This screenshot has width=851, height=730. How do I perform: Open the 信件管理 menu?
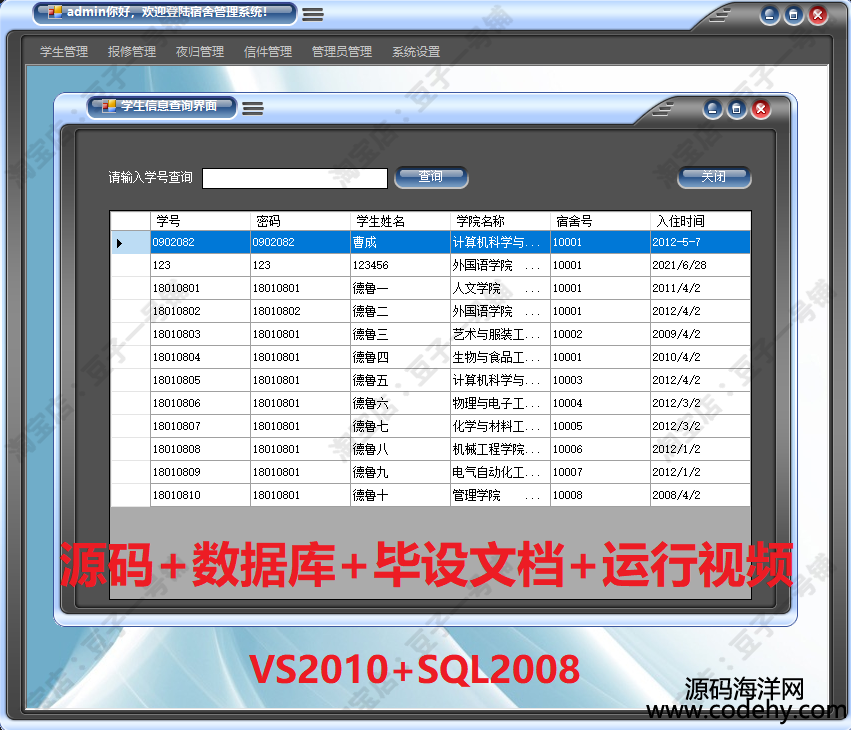268,52
